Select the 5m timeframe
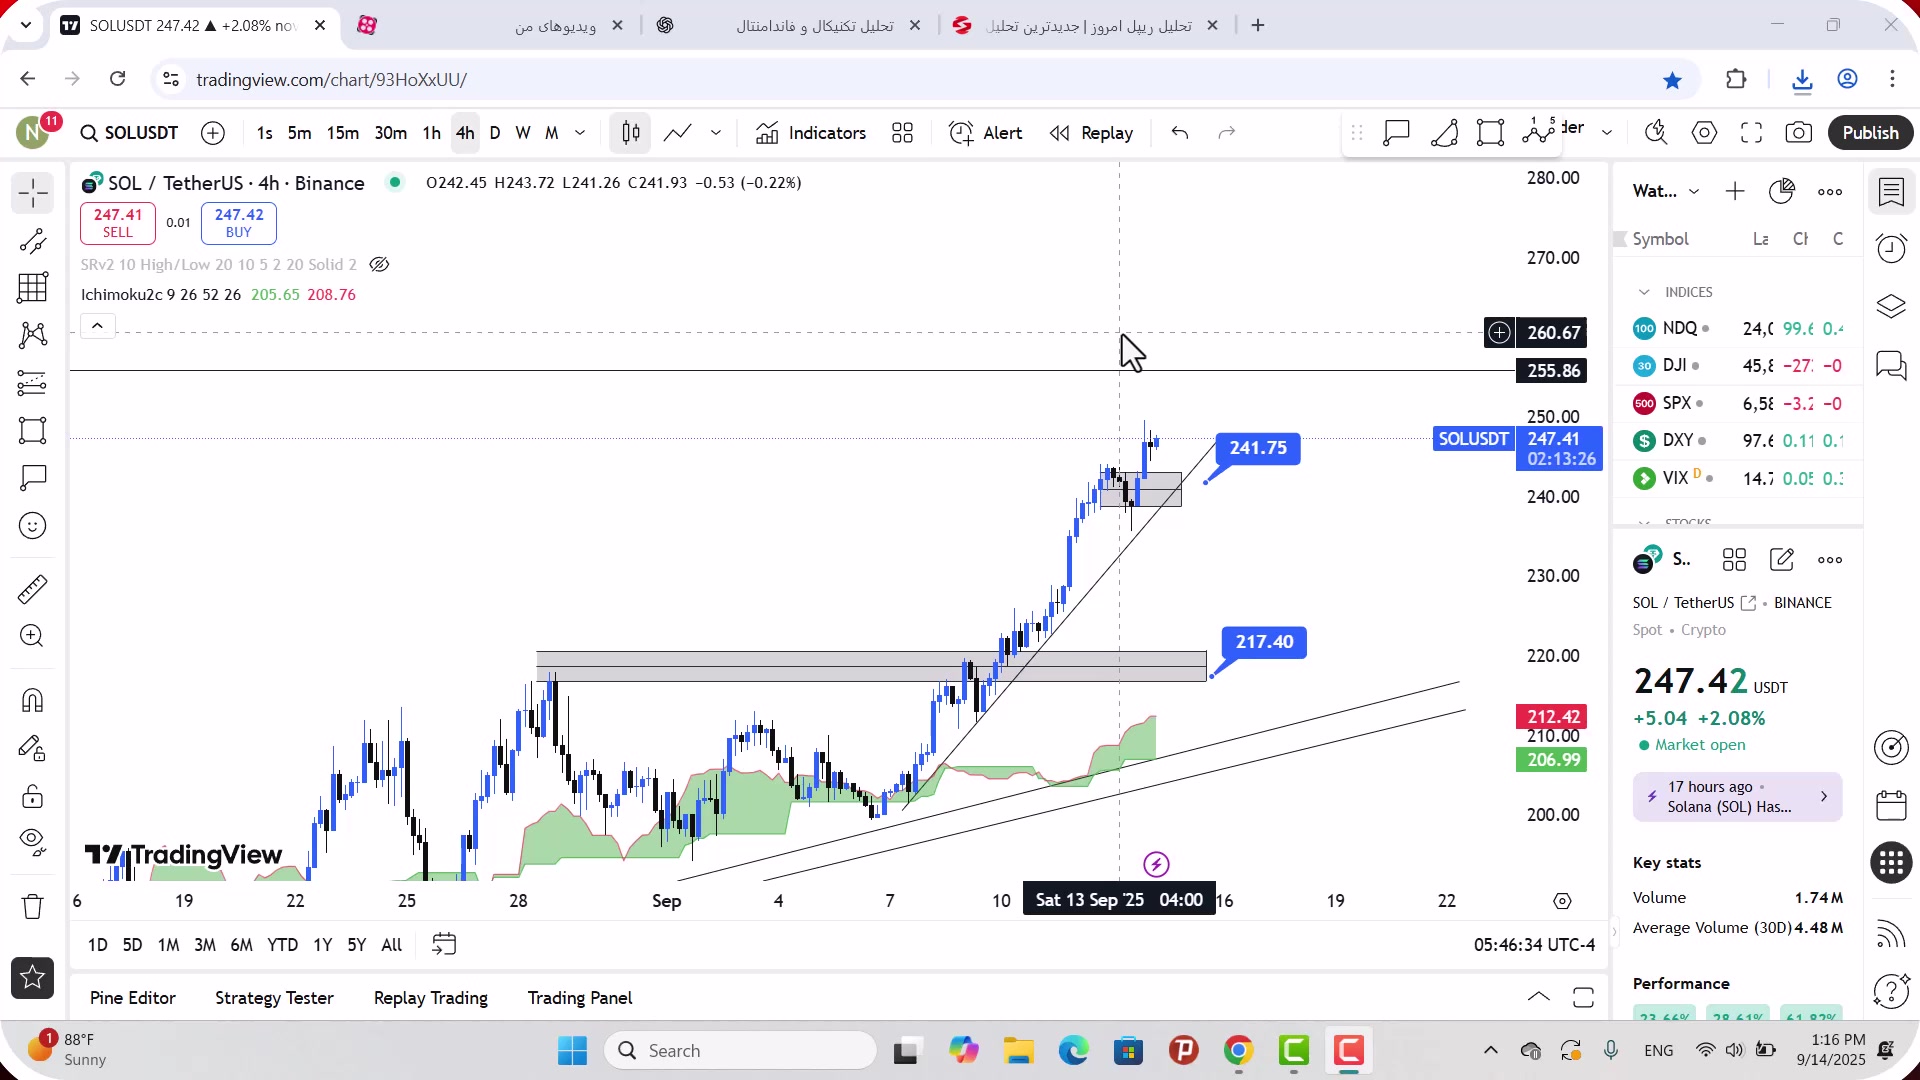This screenshot has height=1080, width=1920. (299, 133)
